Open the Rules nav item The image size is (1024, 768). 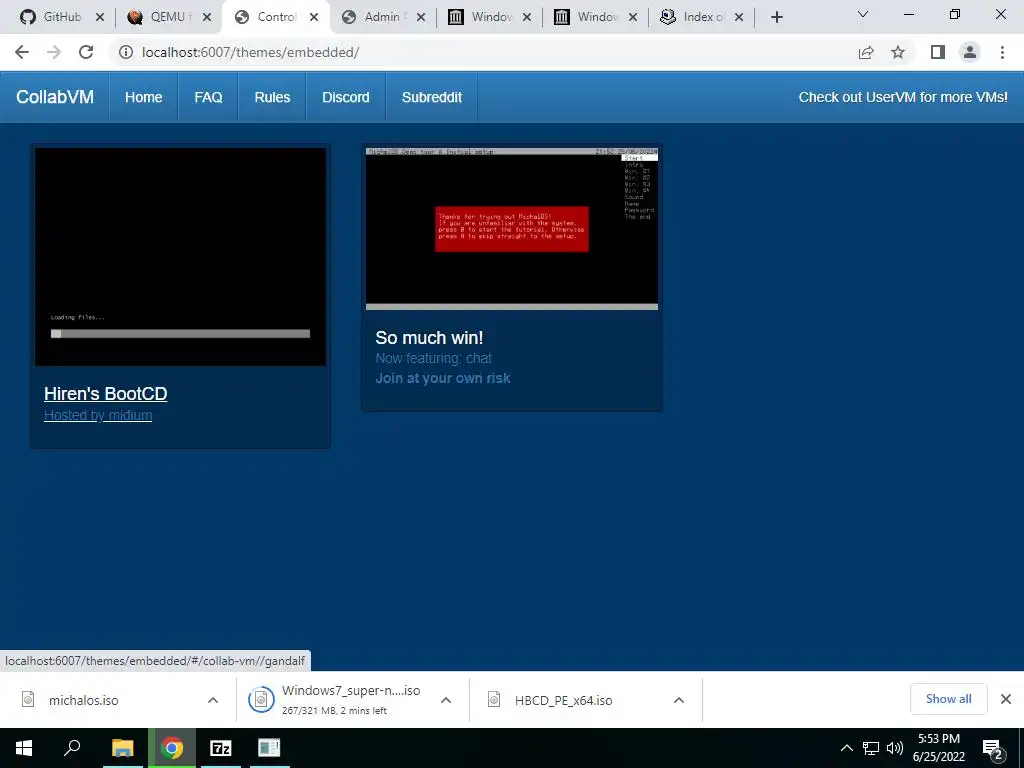tap(272, 97)
